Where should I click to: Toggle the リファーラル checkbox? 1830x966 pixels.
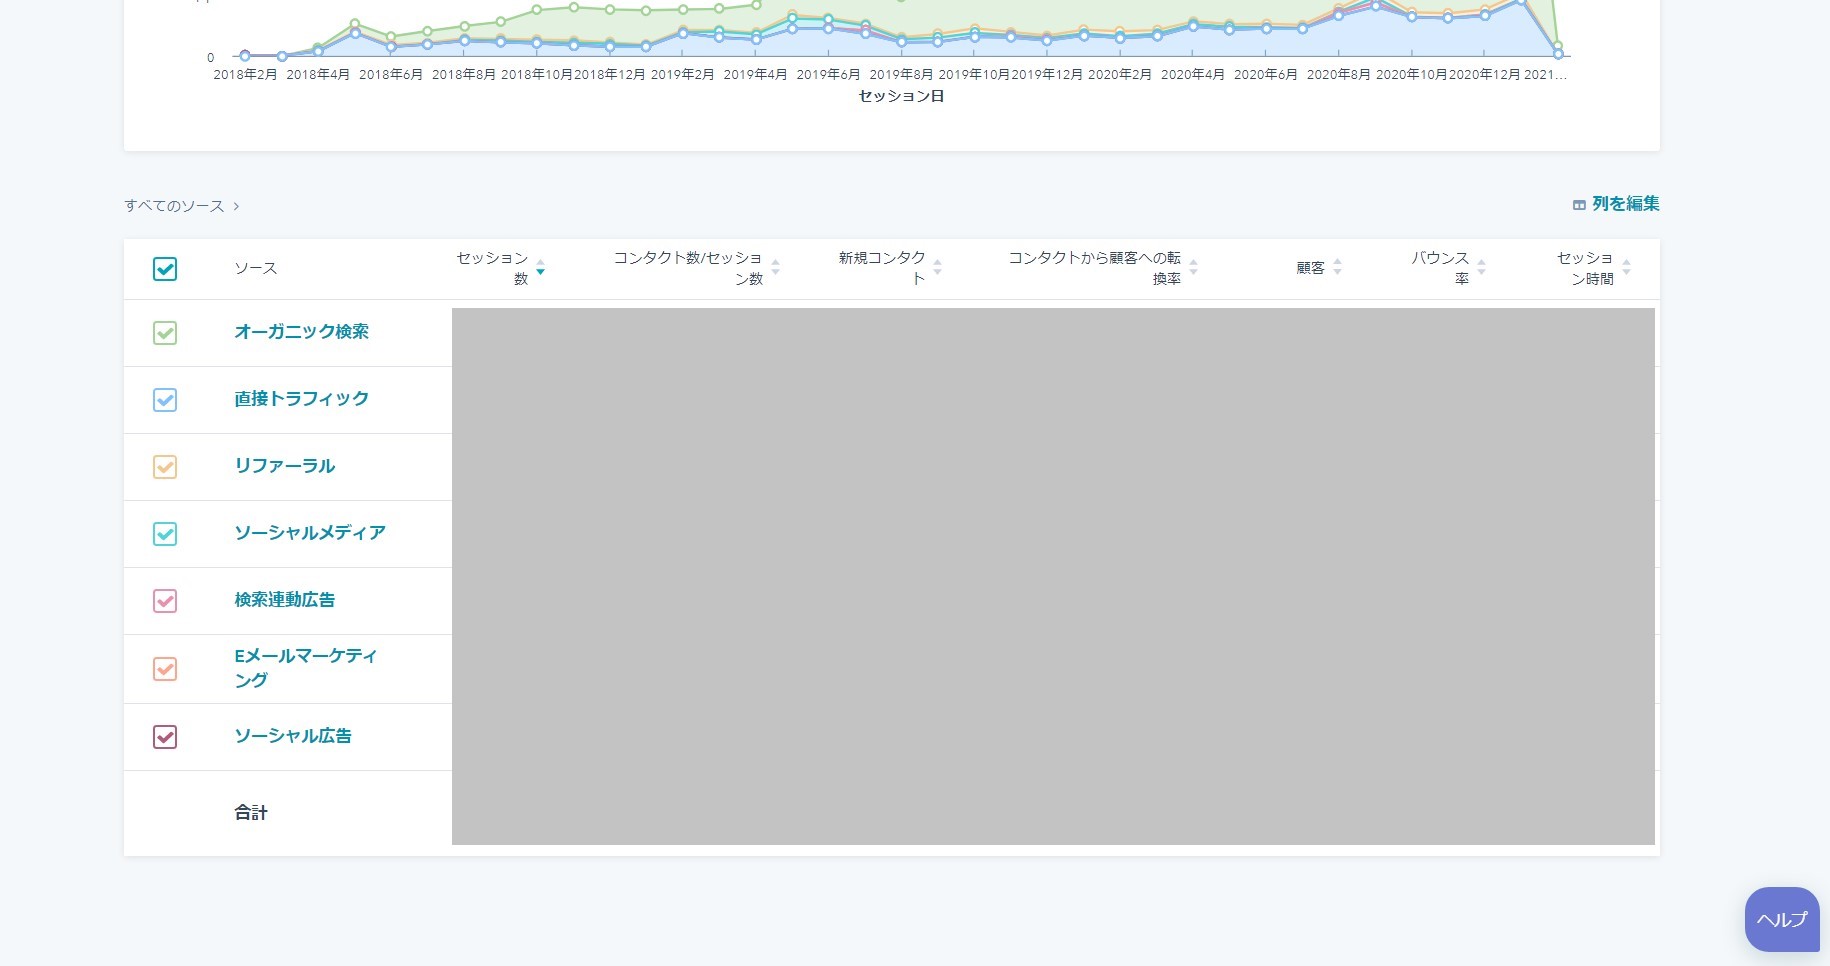(165, 467)
